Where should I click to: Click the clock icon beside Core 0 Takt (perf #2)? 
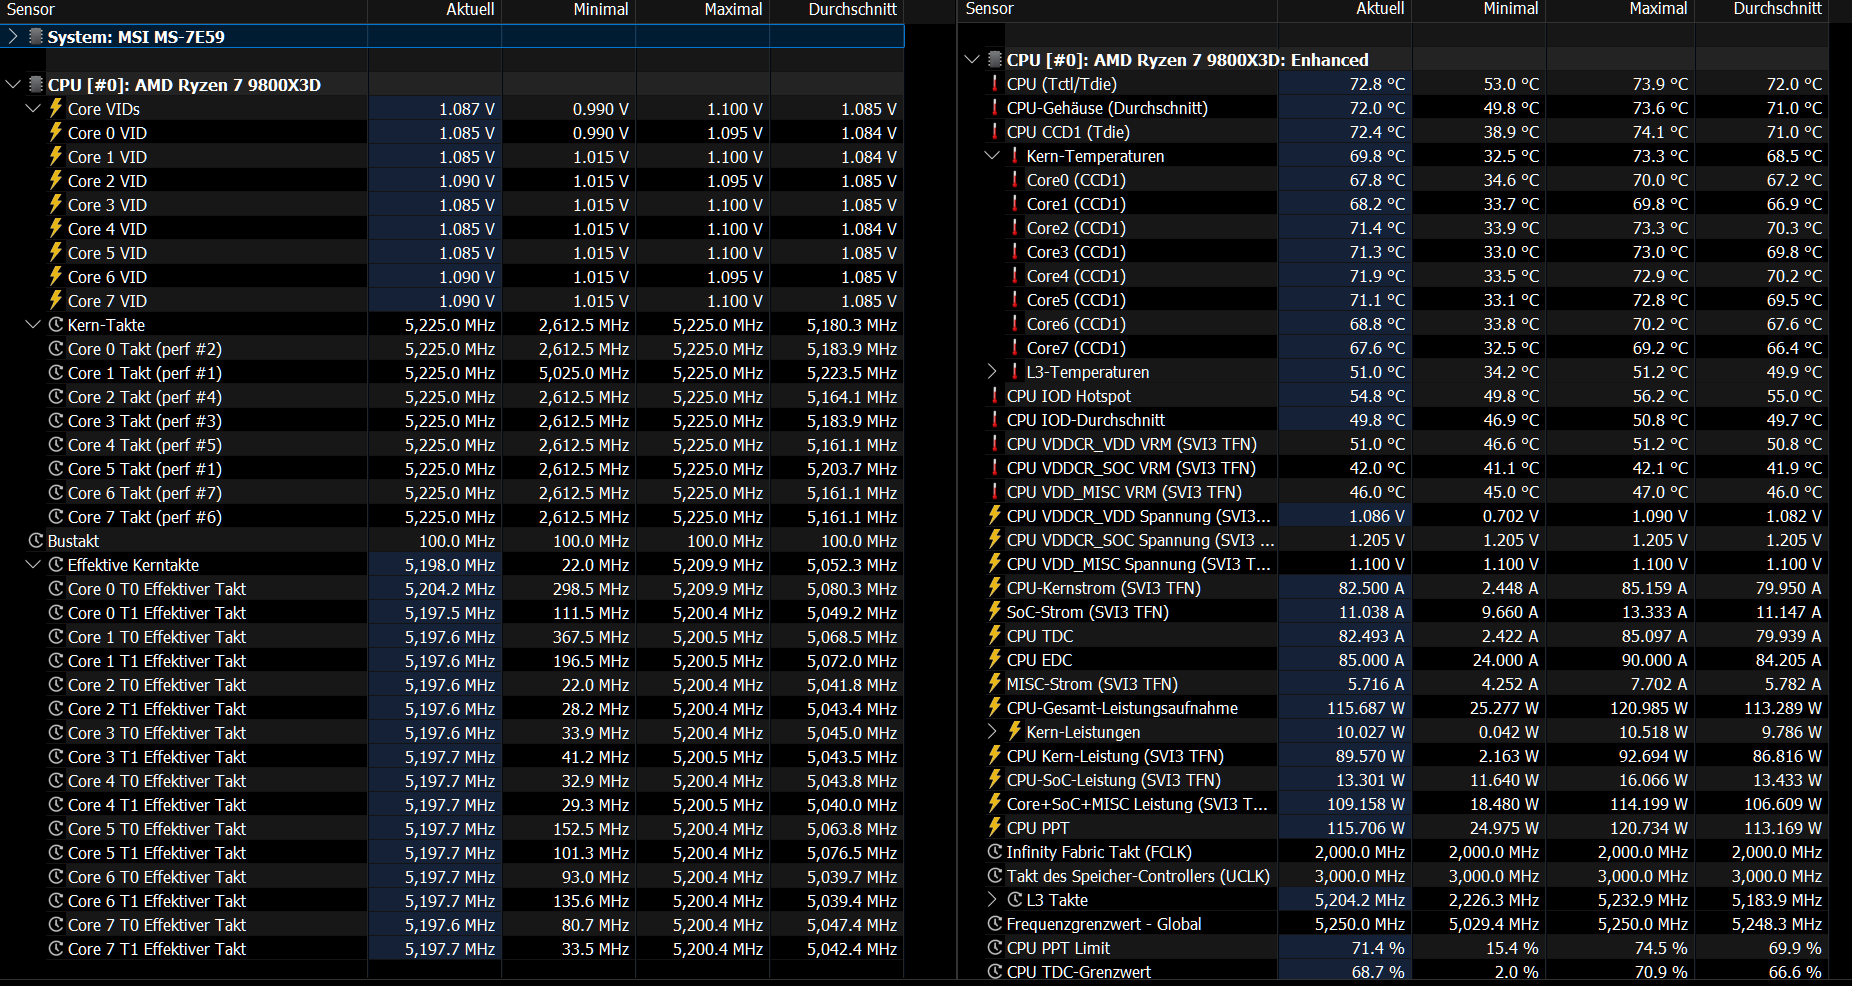[56, 349]
